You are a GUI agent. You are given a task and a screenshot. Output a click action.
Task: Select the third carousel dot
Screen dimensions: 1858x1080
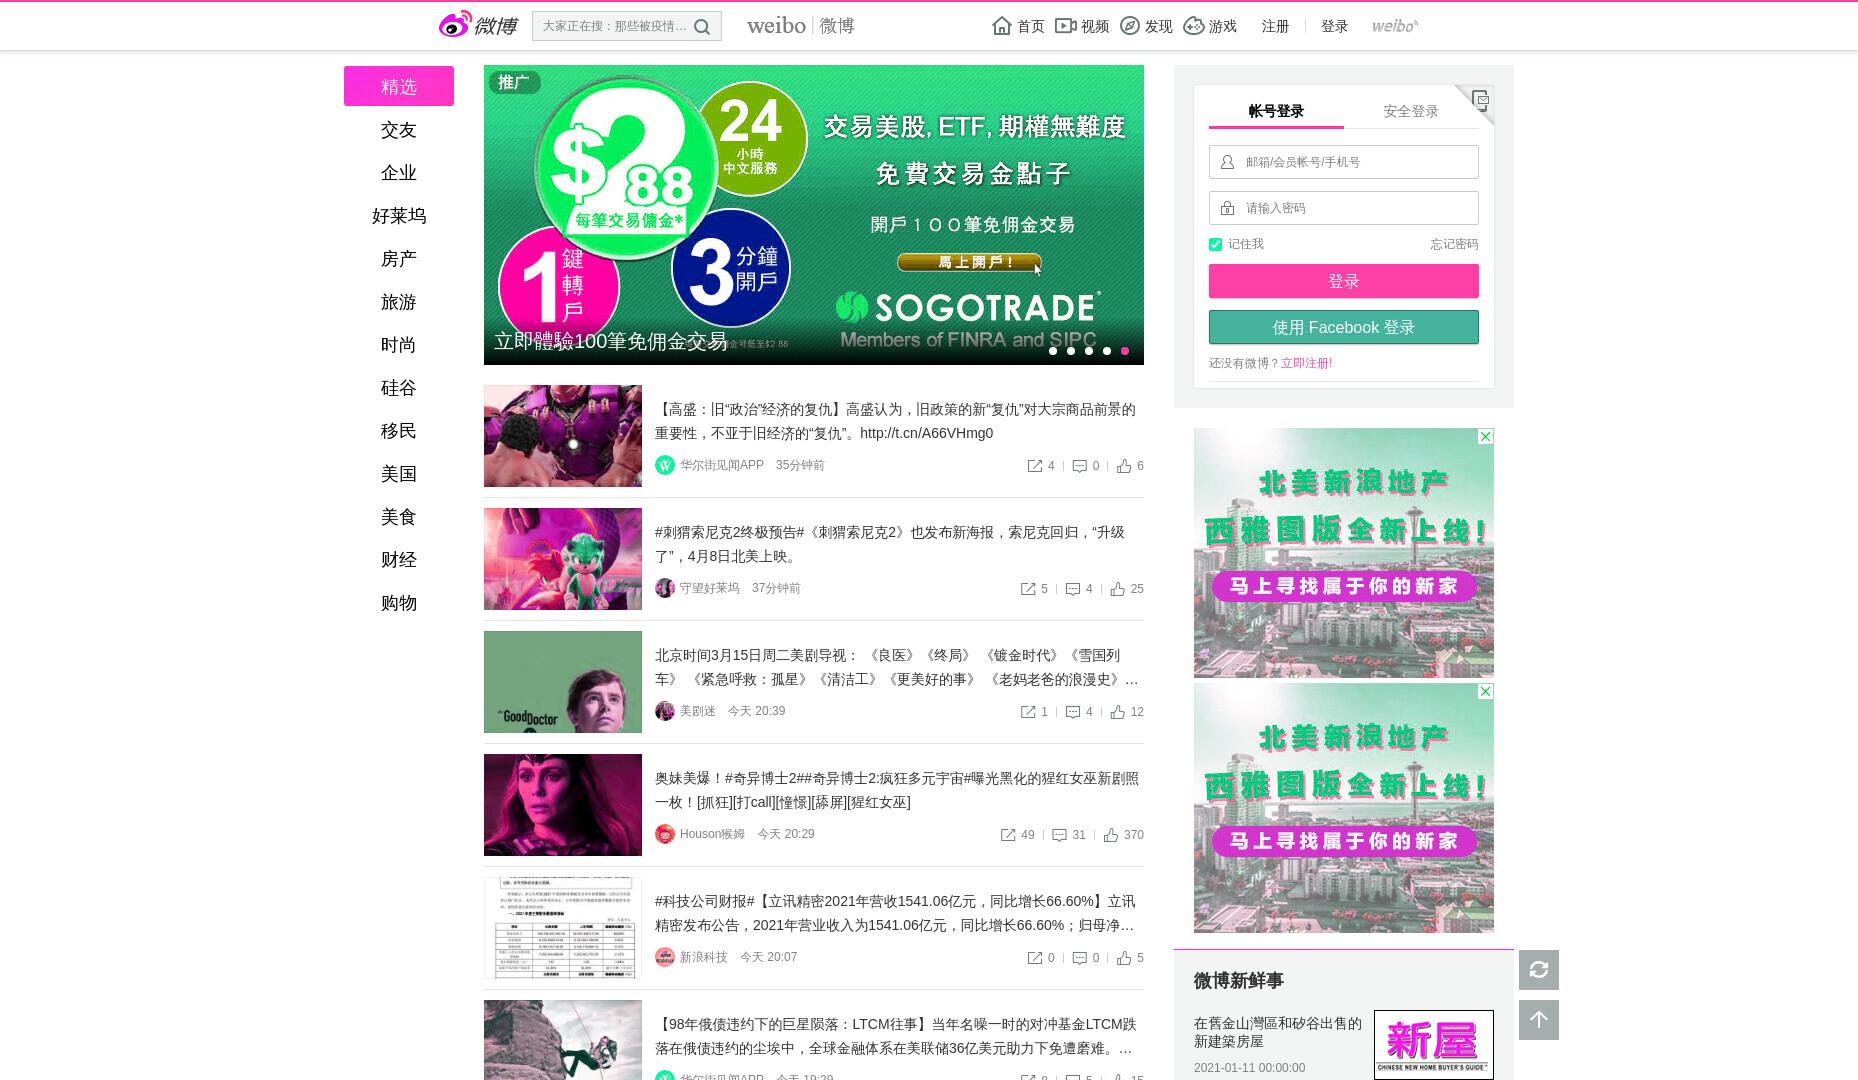pyautogui.click(x=1089, y=351)
